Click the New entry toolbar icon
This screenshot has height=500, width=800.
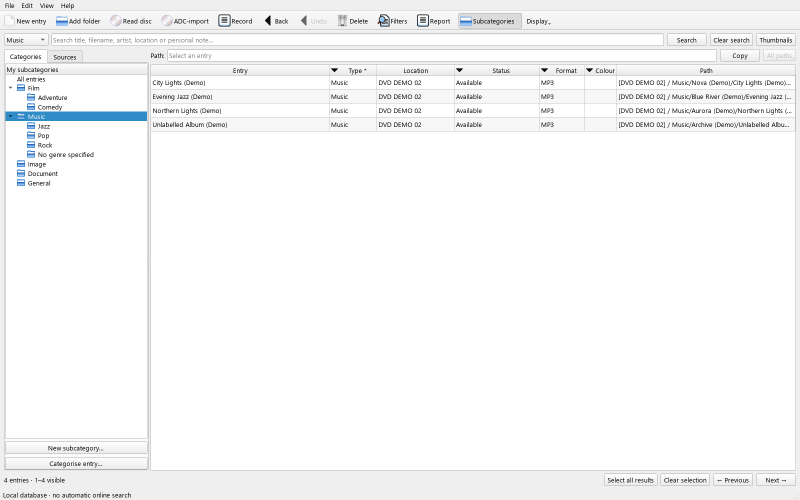click(10, 21)
